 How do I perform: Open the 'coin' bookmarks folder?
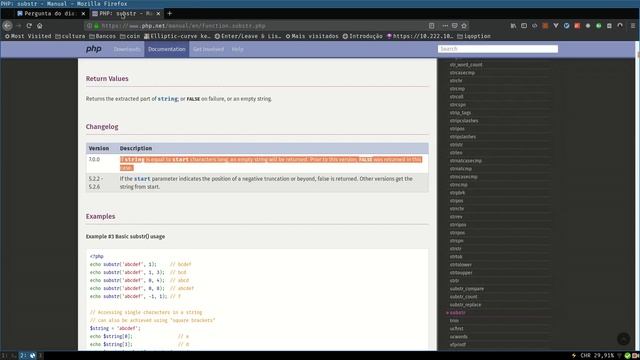pos(130,36)
